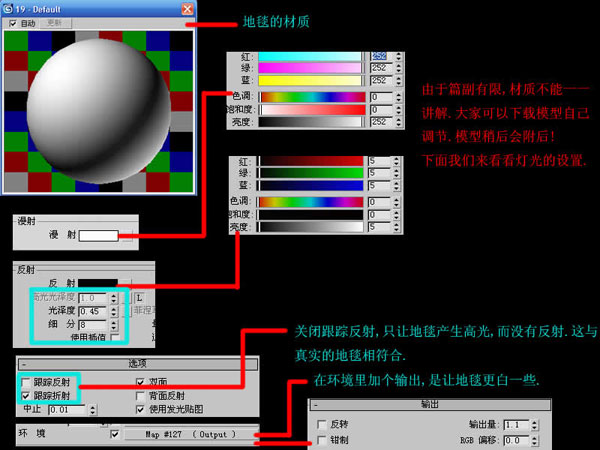Click the 3ds Max icon in the title bar
This screenshot has height=450, width=600.
click(x=7, y=8)
